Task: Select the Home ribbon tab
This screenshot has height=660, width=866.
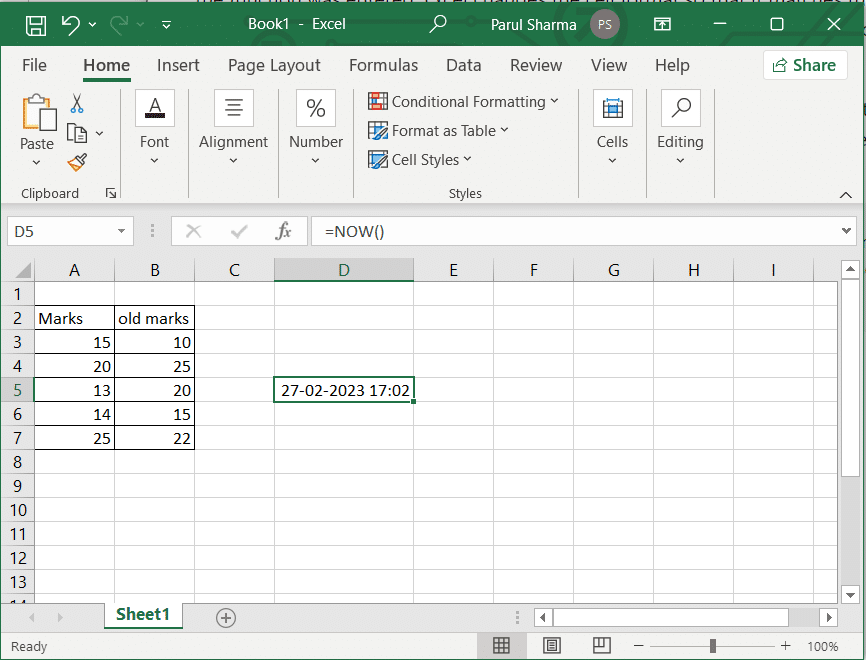Action: [107, 65]
